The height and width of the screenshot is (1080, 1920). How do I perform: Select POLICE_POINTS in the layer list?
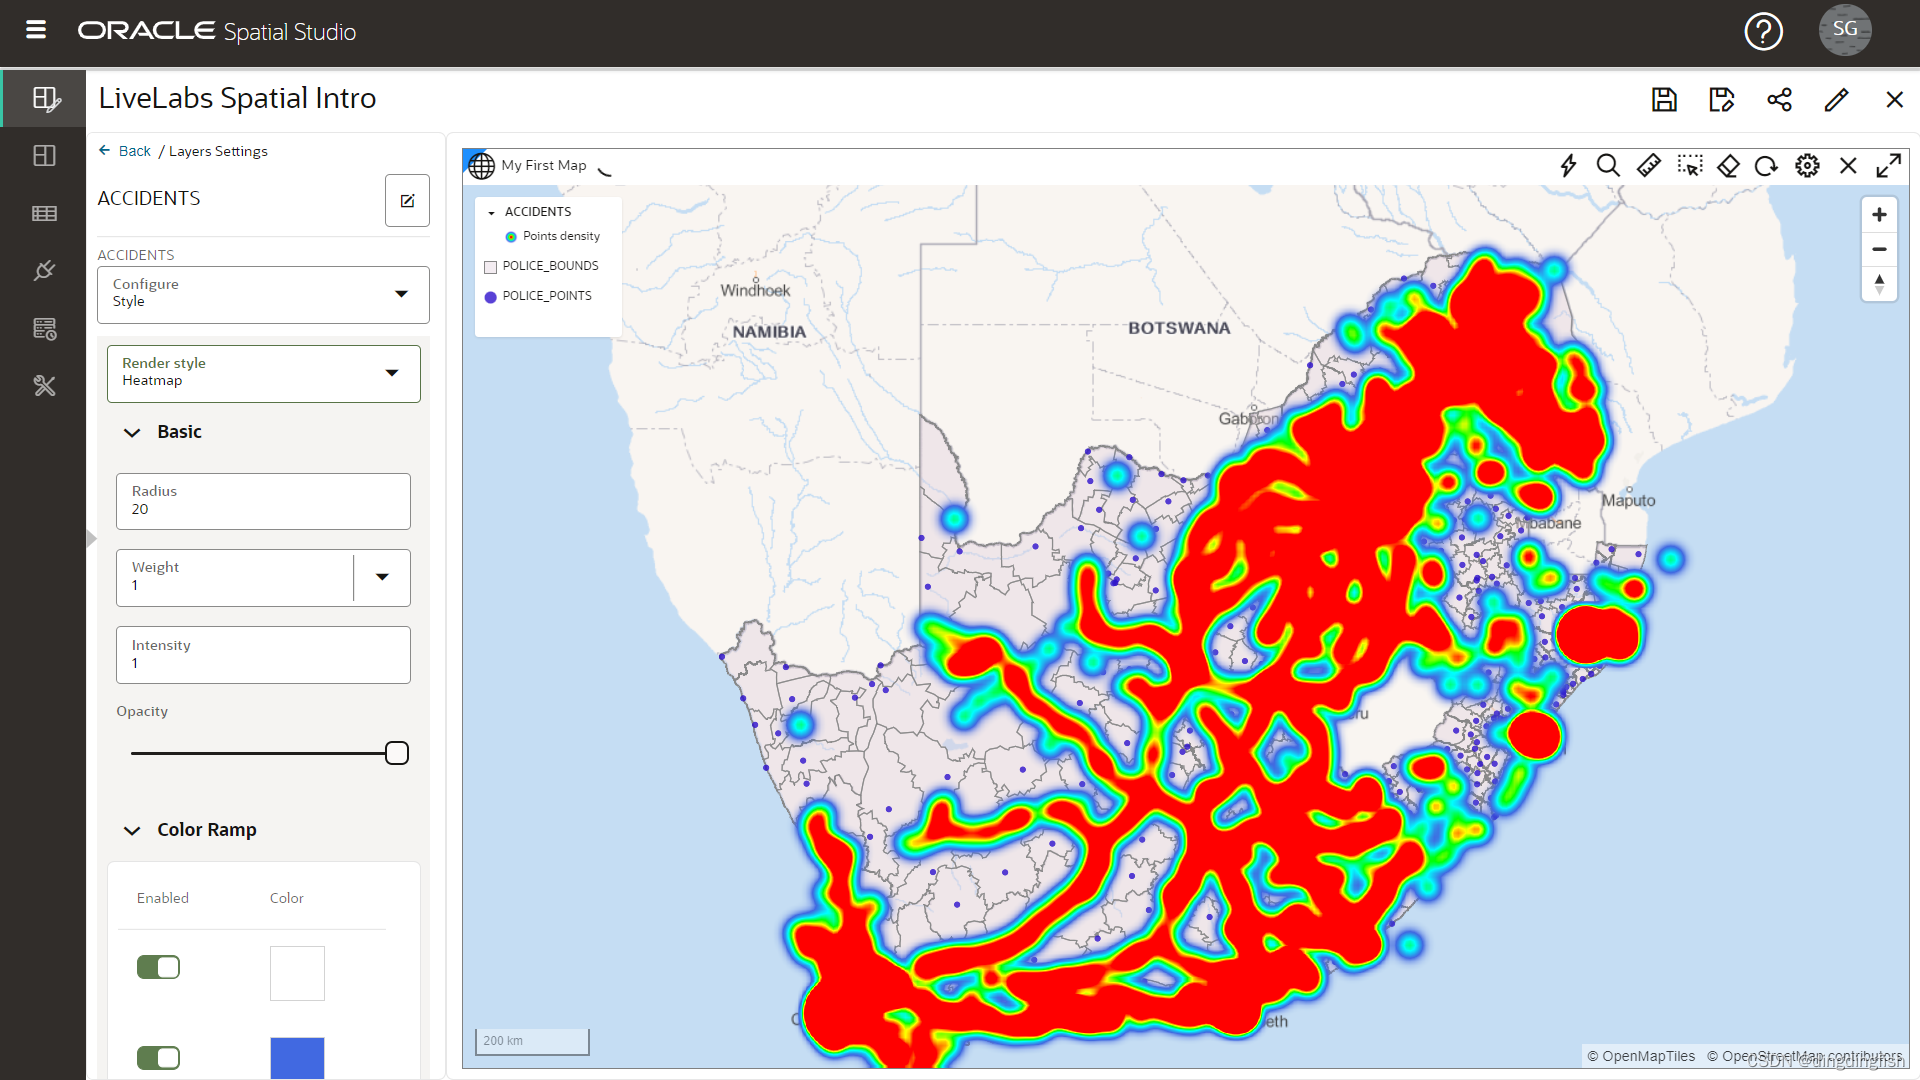tap(546, 296)
